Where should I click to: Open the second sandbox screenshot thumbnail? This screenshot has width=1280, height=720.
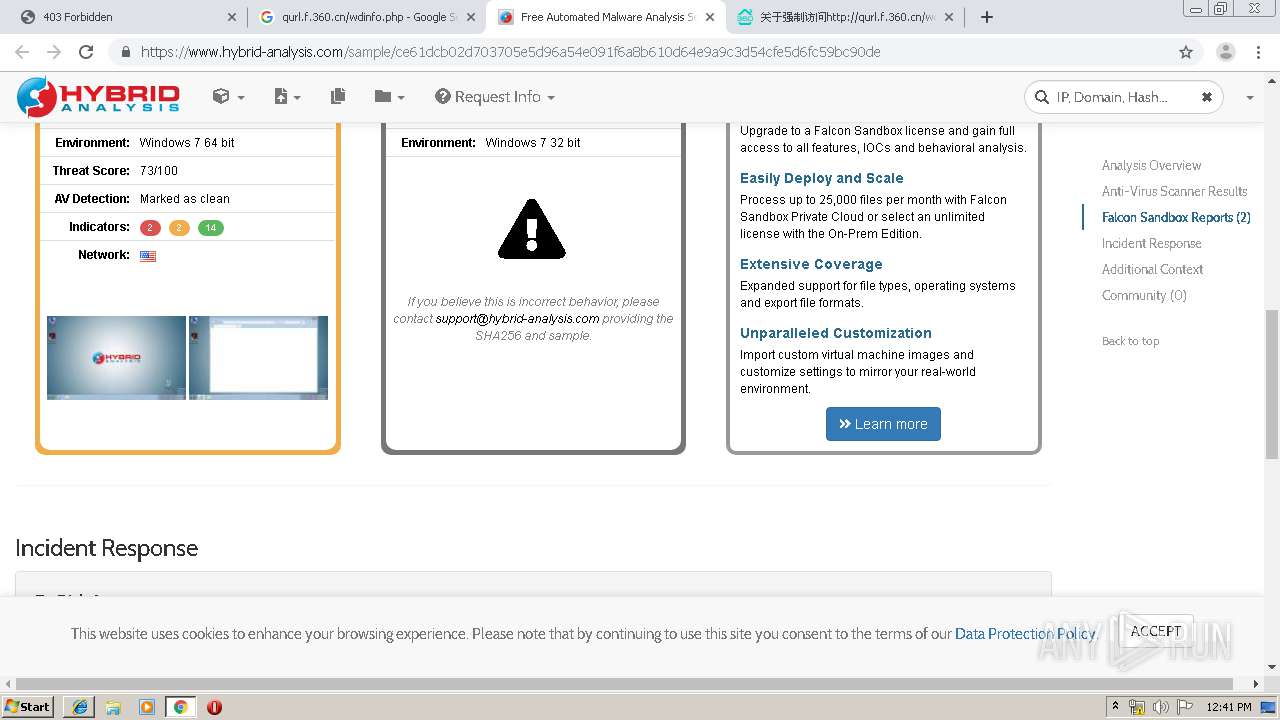[258, 358]
